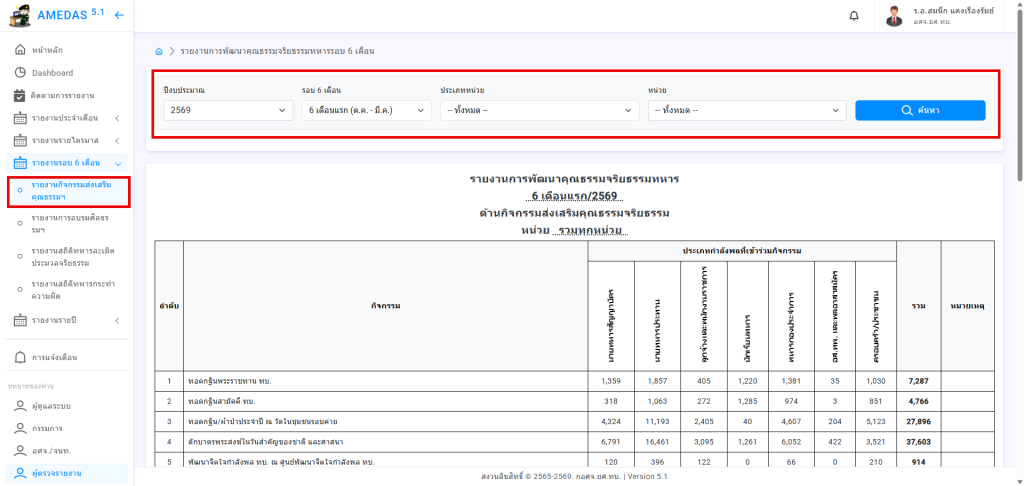Click breadcrumb text รายงานการพัฒนาคุณธรรมจริยธรรมทหารรอบ 6 เดือน
The width and height of the screenshot is (1024, 486).
278,51
